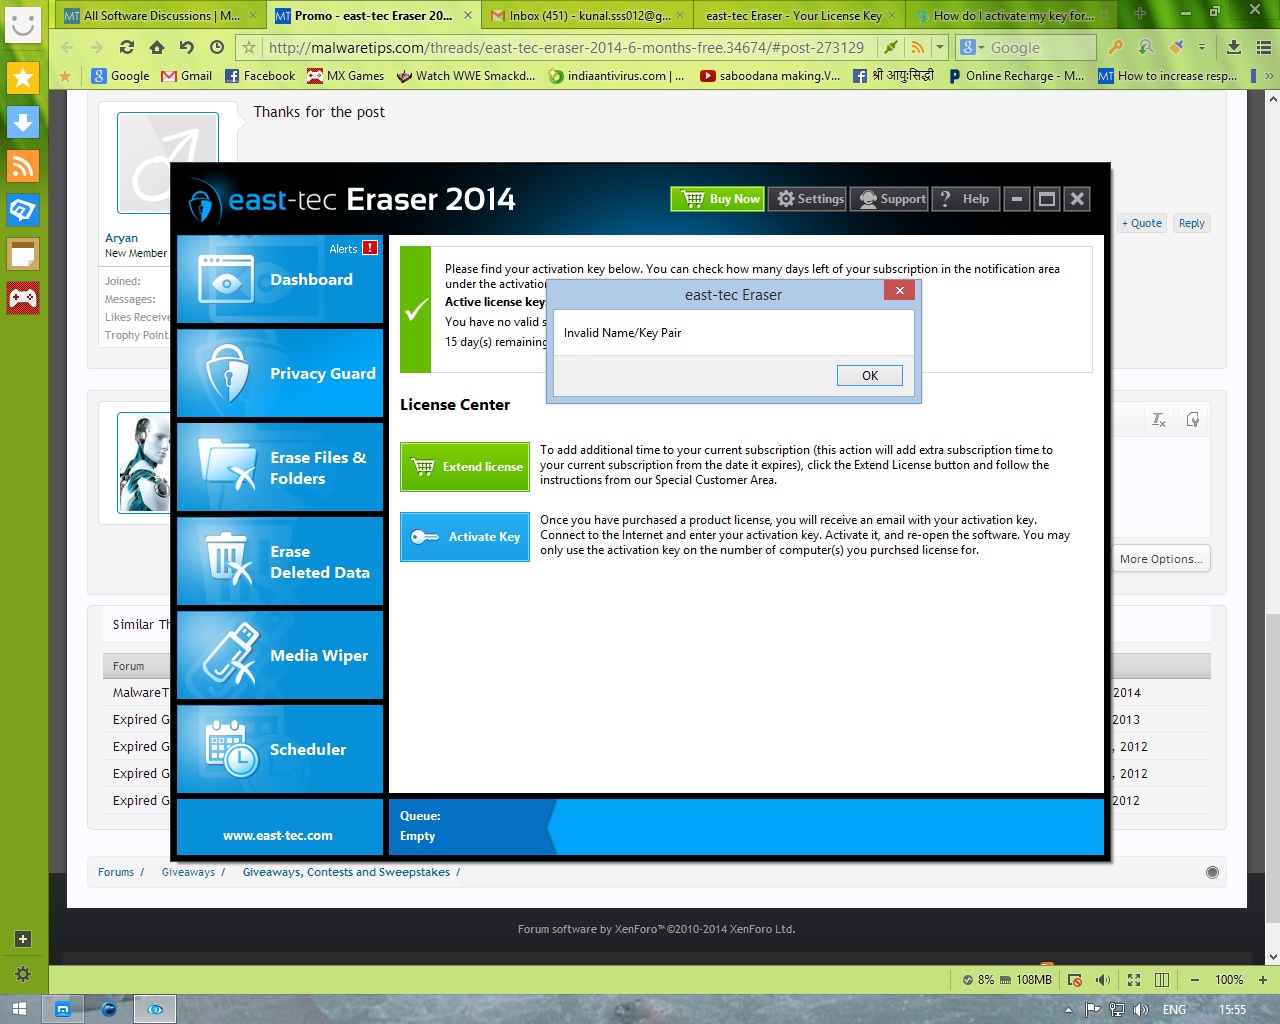Image resolution: width=1280 pixels, height=1024 pixels.
Task: Open the Forums breadcrumb link
Action: pyautogui.click(x=116, y=872)
